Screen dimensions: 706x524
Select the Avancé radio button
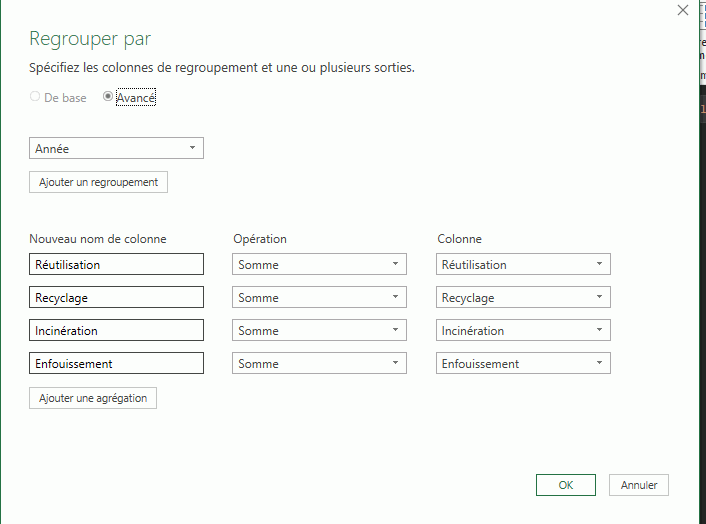(x=108, y=98)
